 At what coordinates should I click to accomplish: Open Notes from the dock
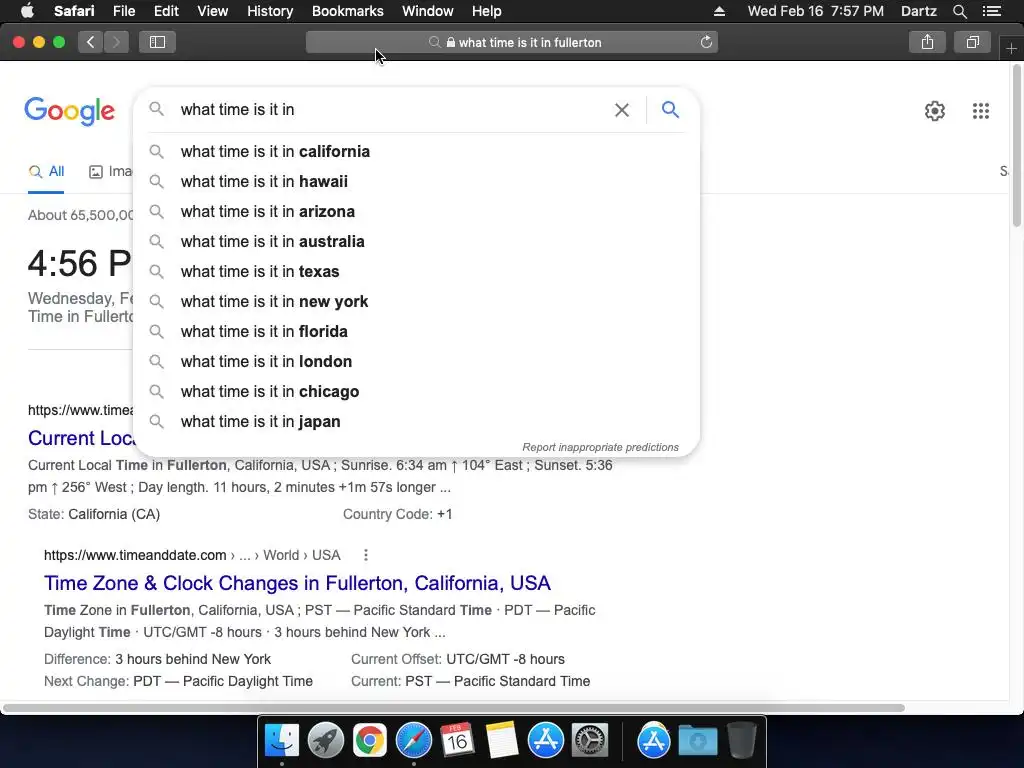coord(502,741)
